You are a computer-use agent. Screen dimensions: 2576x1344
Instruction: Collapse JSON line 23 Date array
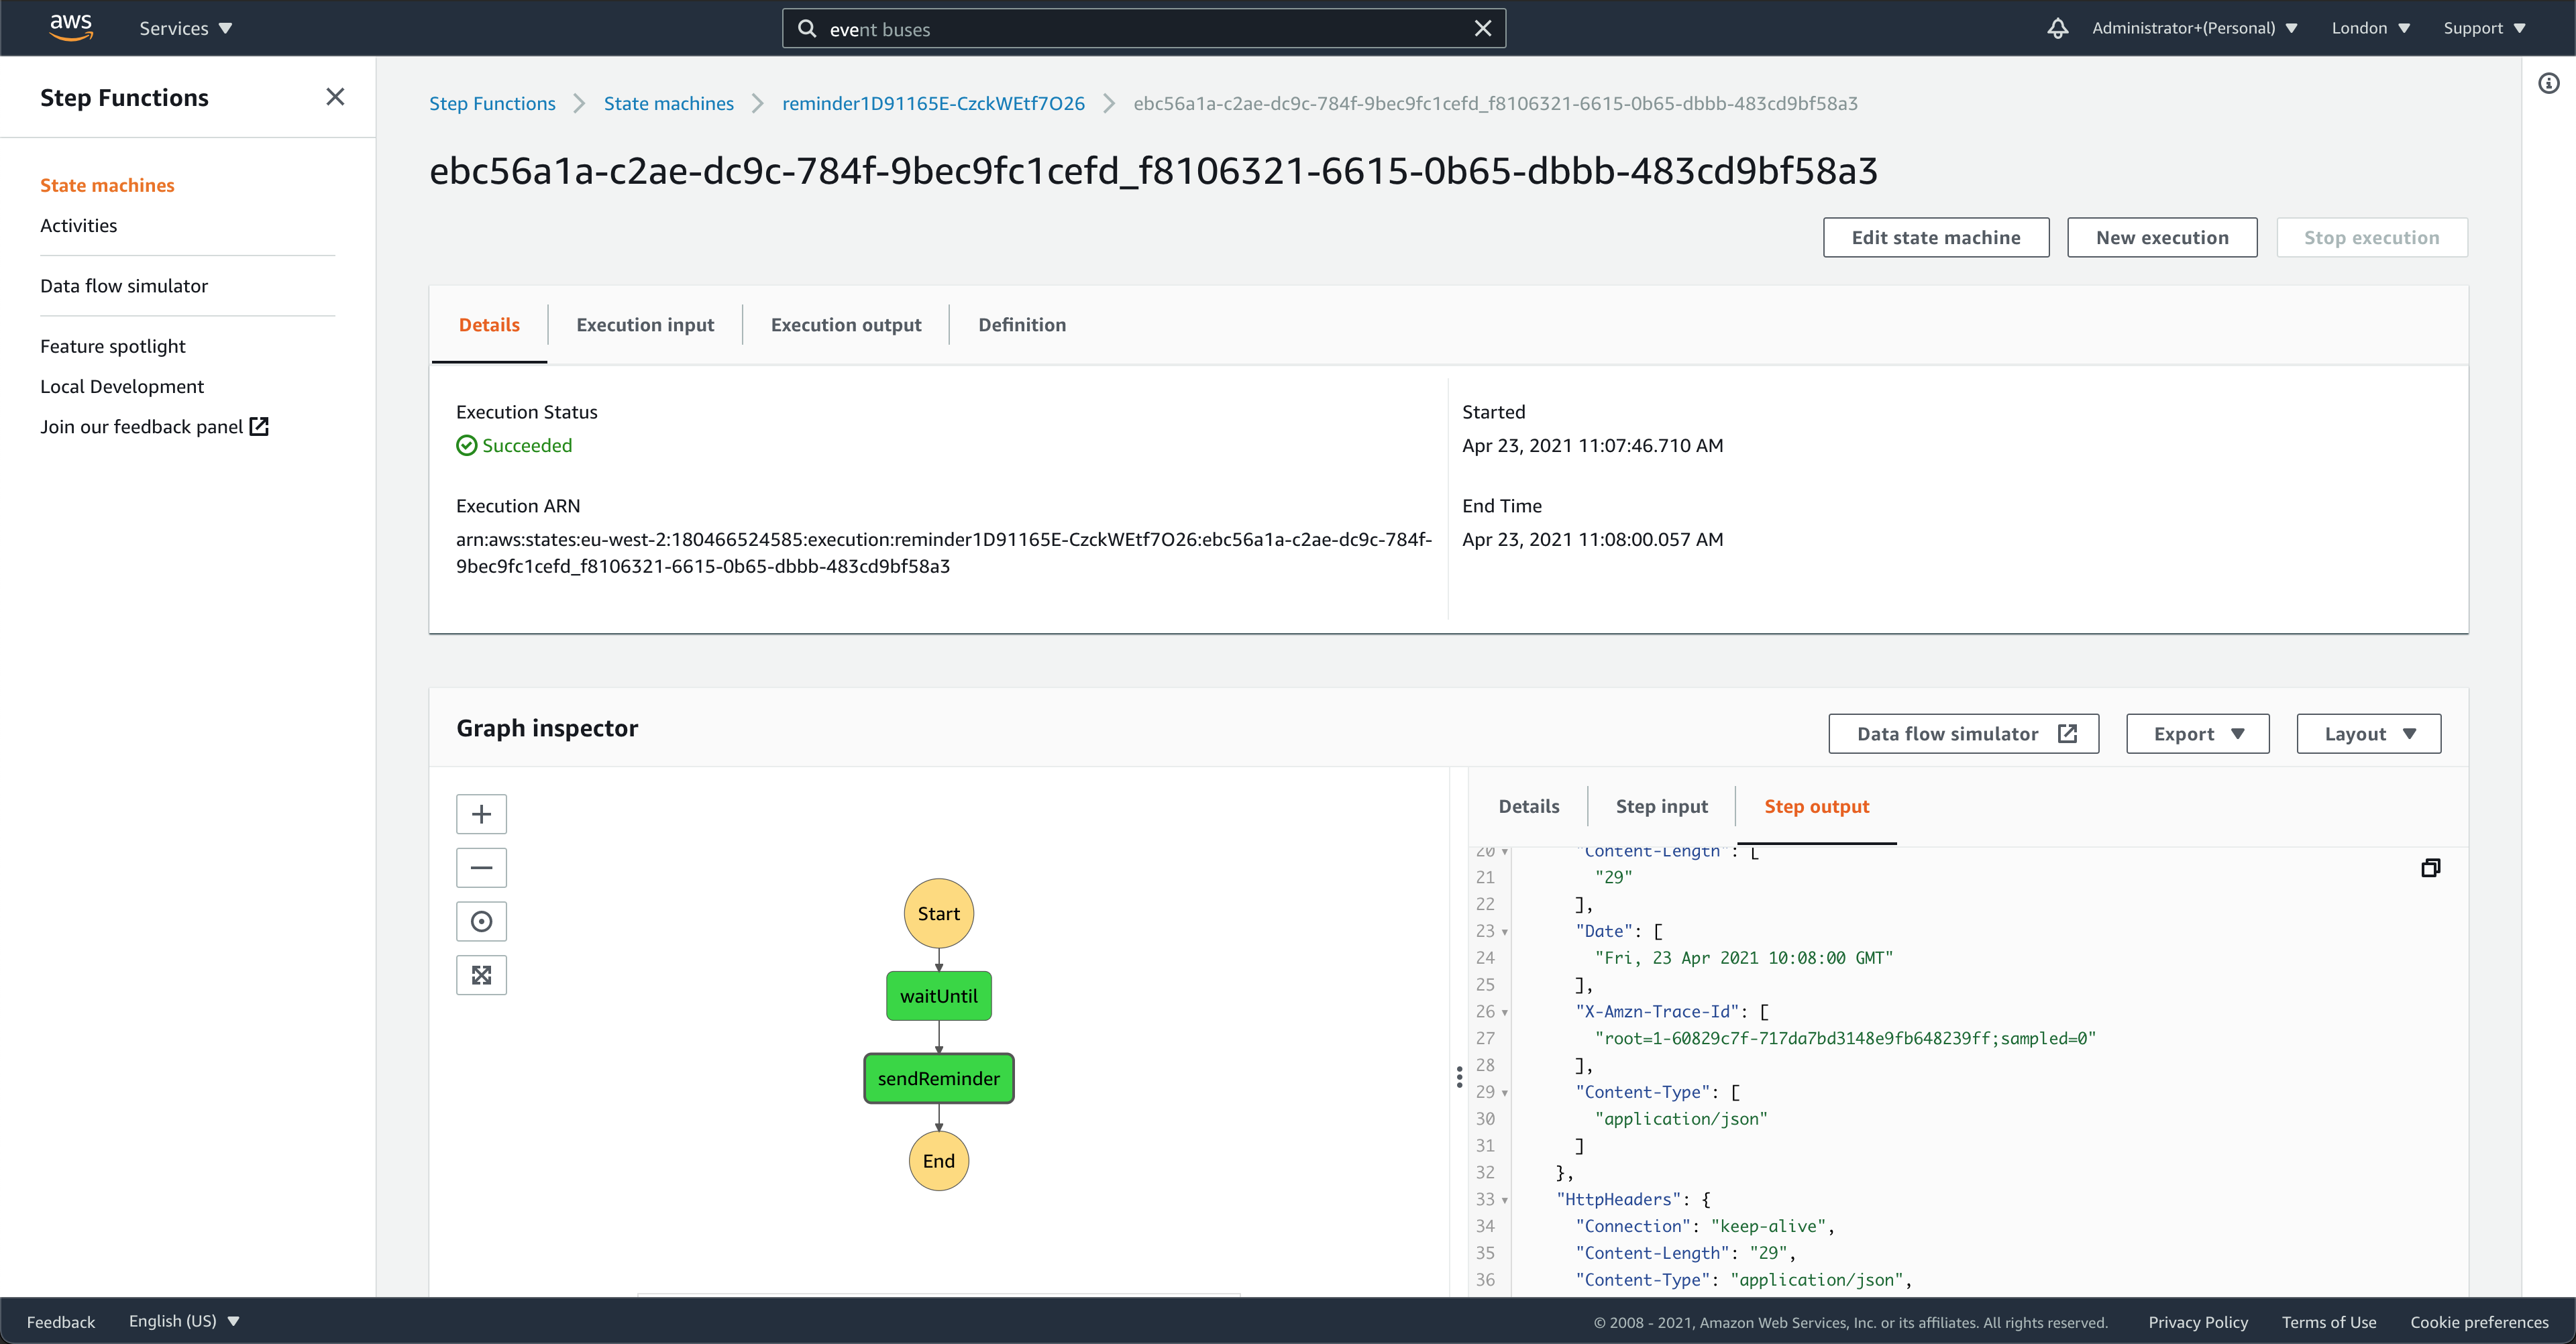[1504, 932]
